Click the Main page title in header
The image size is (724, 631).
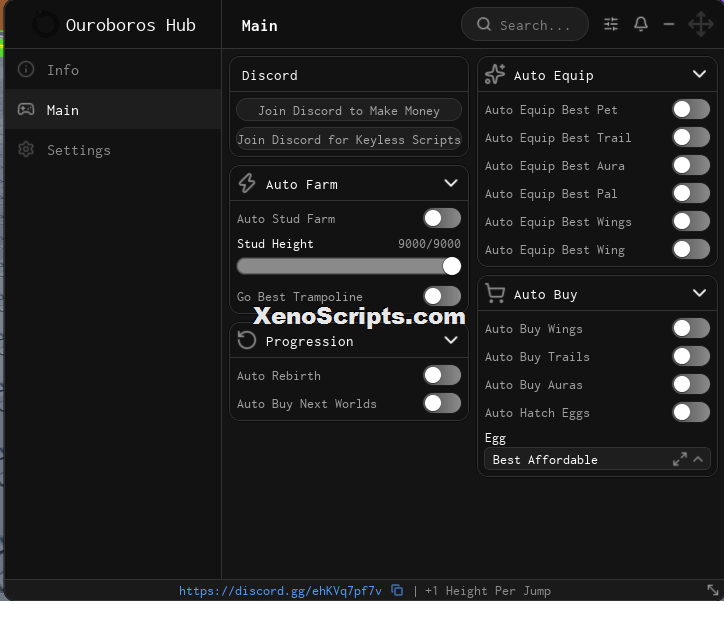click(259, 25)
